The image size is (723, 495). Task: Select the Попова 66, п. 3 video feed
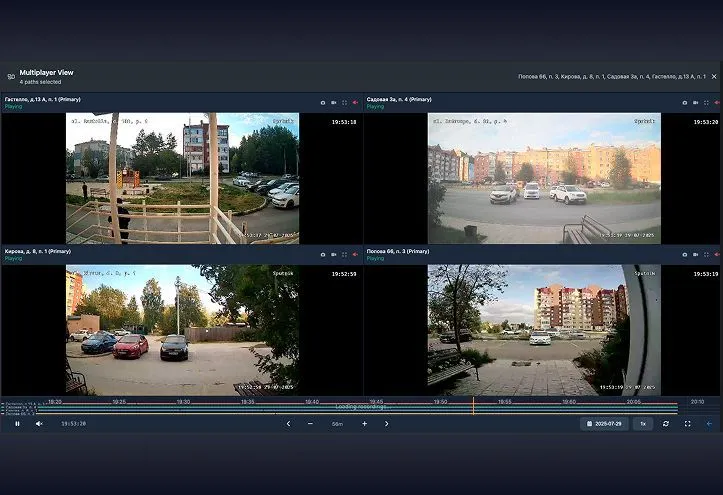[x=544, y=330]
